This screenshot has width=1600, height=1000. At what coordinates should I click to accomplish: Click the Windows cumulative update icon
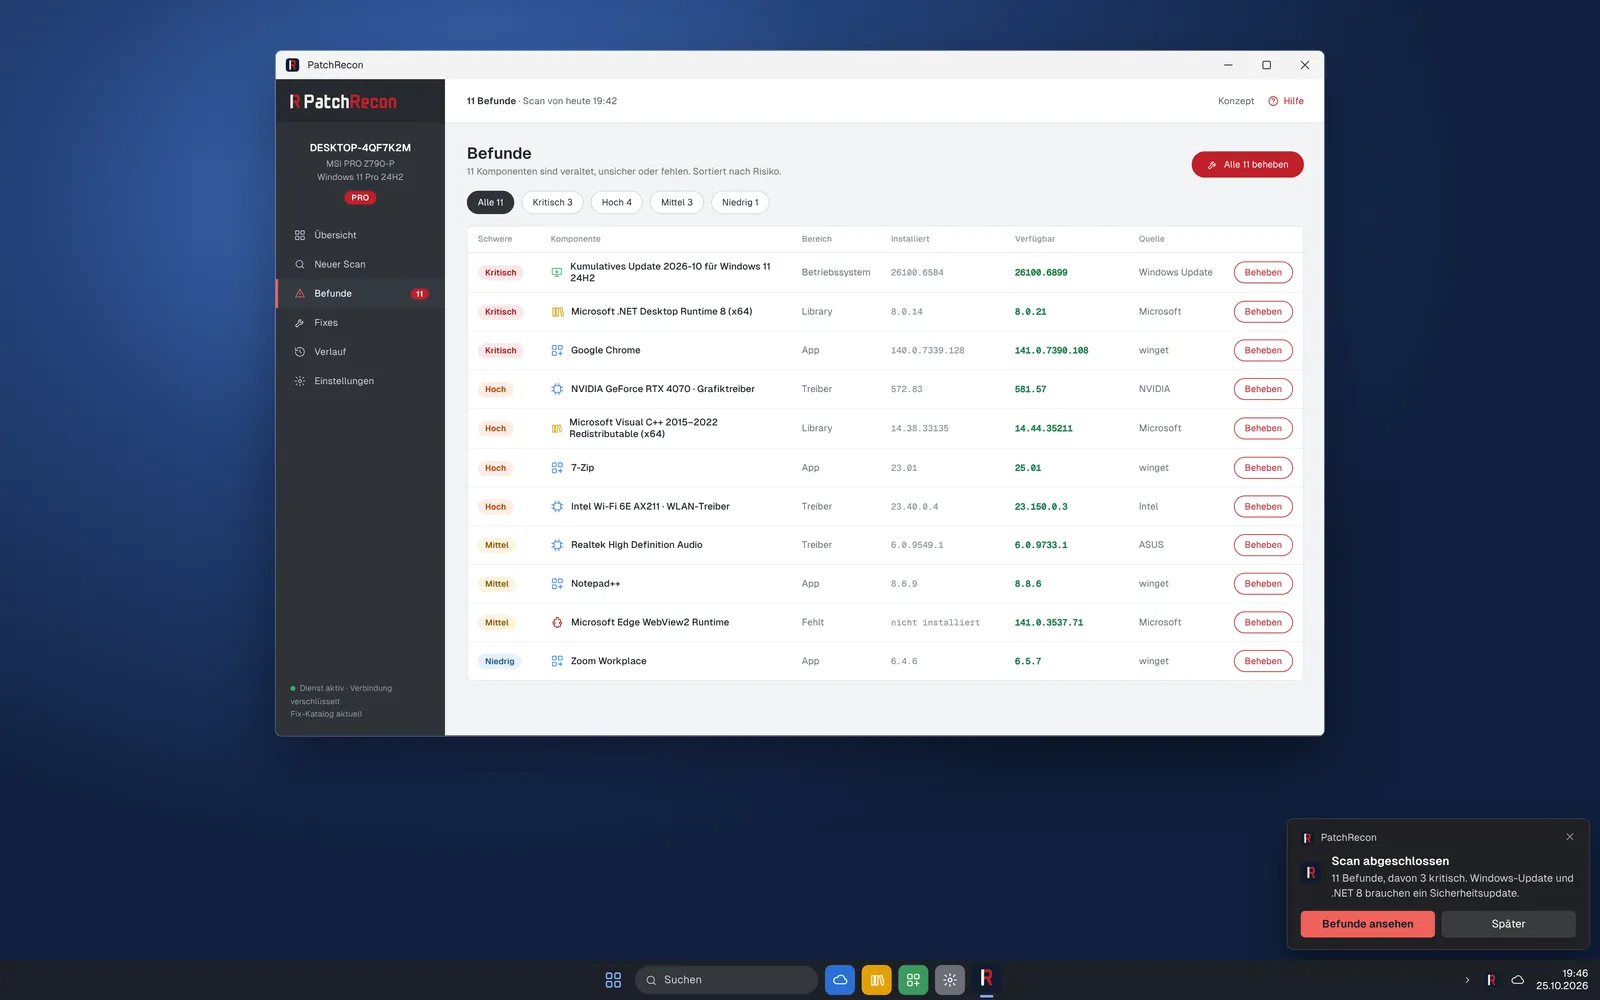pos(557,272)
